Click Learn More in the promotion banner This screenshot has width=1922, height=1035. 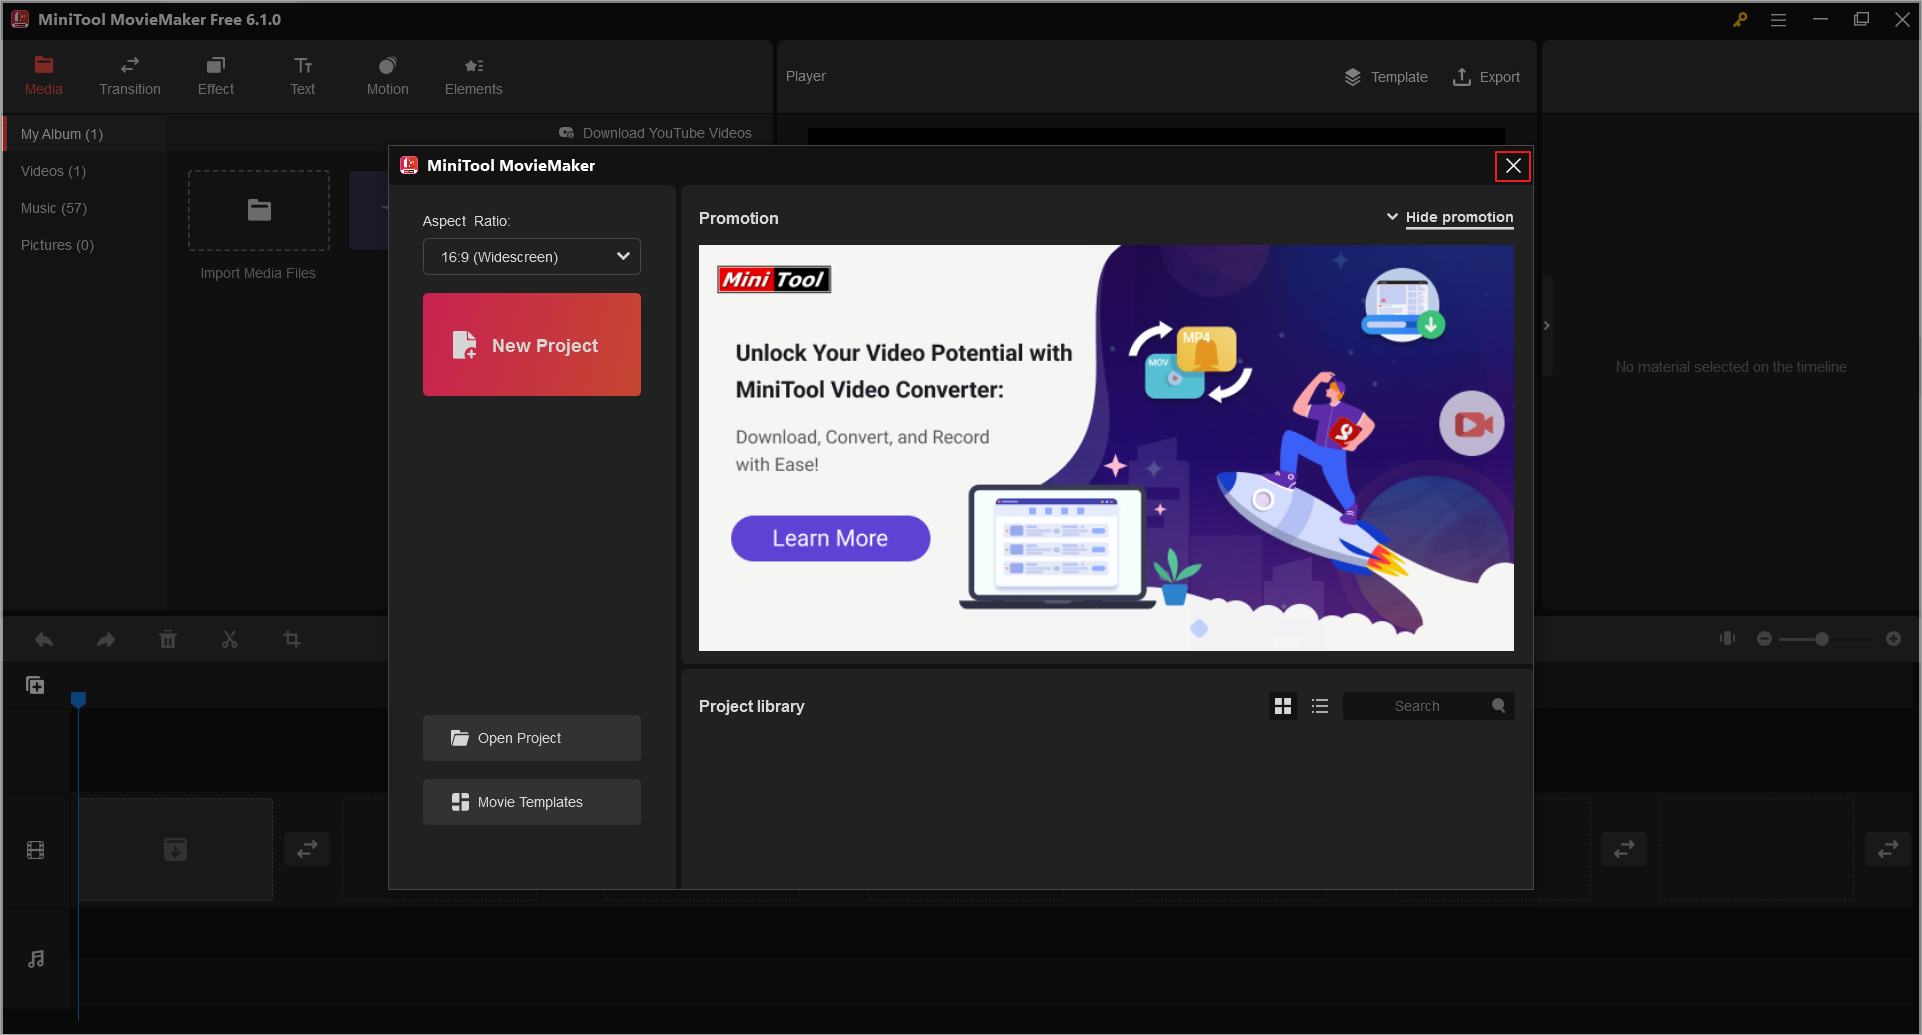pos(831,538)
